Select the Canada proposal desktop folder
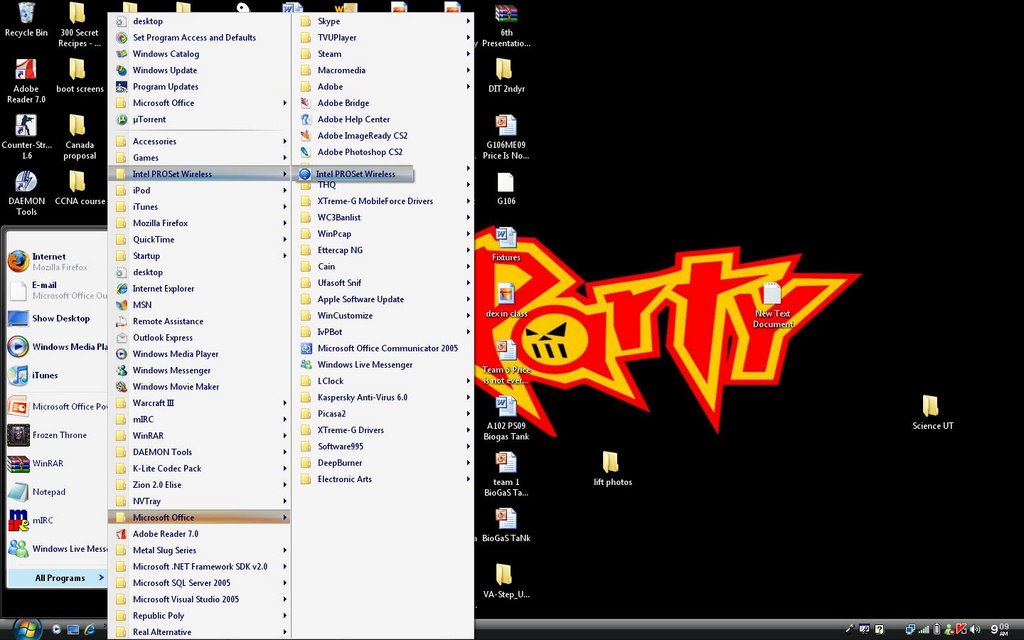Image resolution: width=1024 pixels, height=640 pixels. tap(80, 136)
